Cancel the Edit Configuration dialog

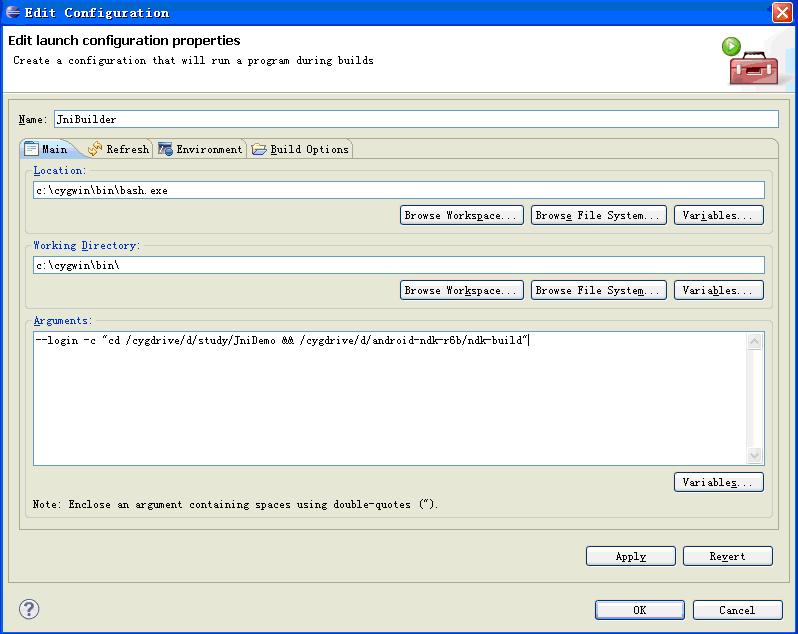737,610
